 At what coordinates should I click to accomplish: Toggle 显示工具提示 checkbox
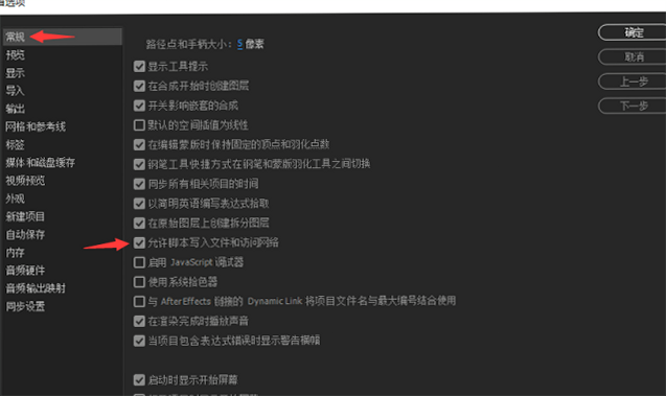coord(139,66)
